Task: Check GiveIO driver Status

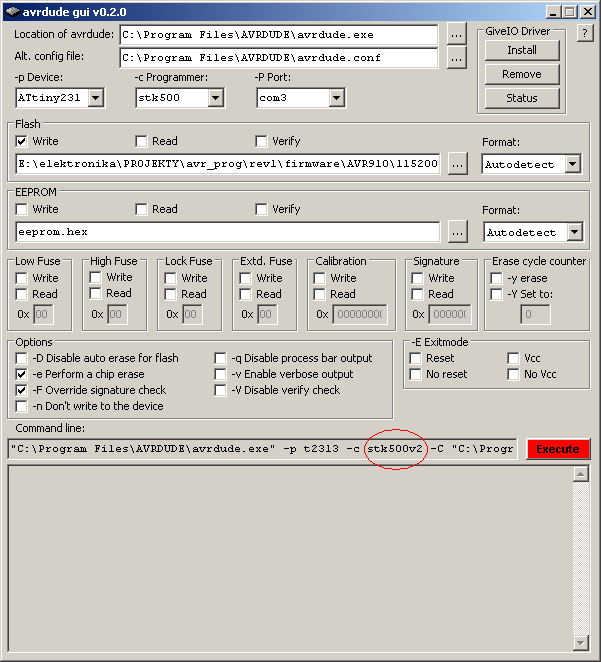Action: click(522, 98)
